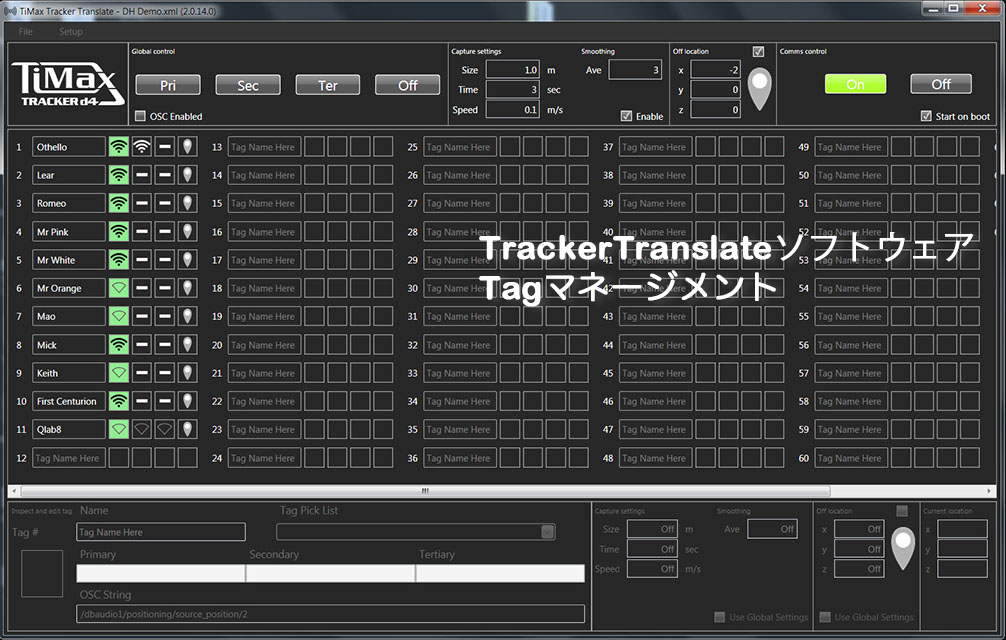Open the File menu
Viewport: 1006px width, 640px height.
tap(26, 31)
